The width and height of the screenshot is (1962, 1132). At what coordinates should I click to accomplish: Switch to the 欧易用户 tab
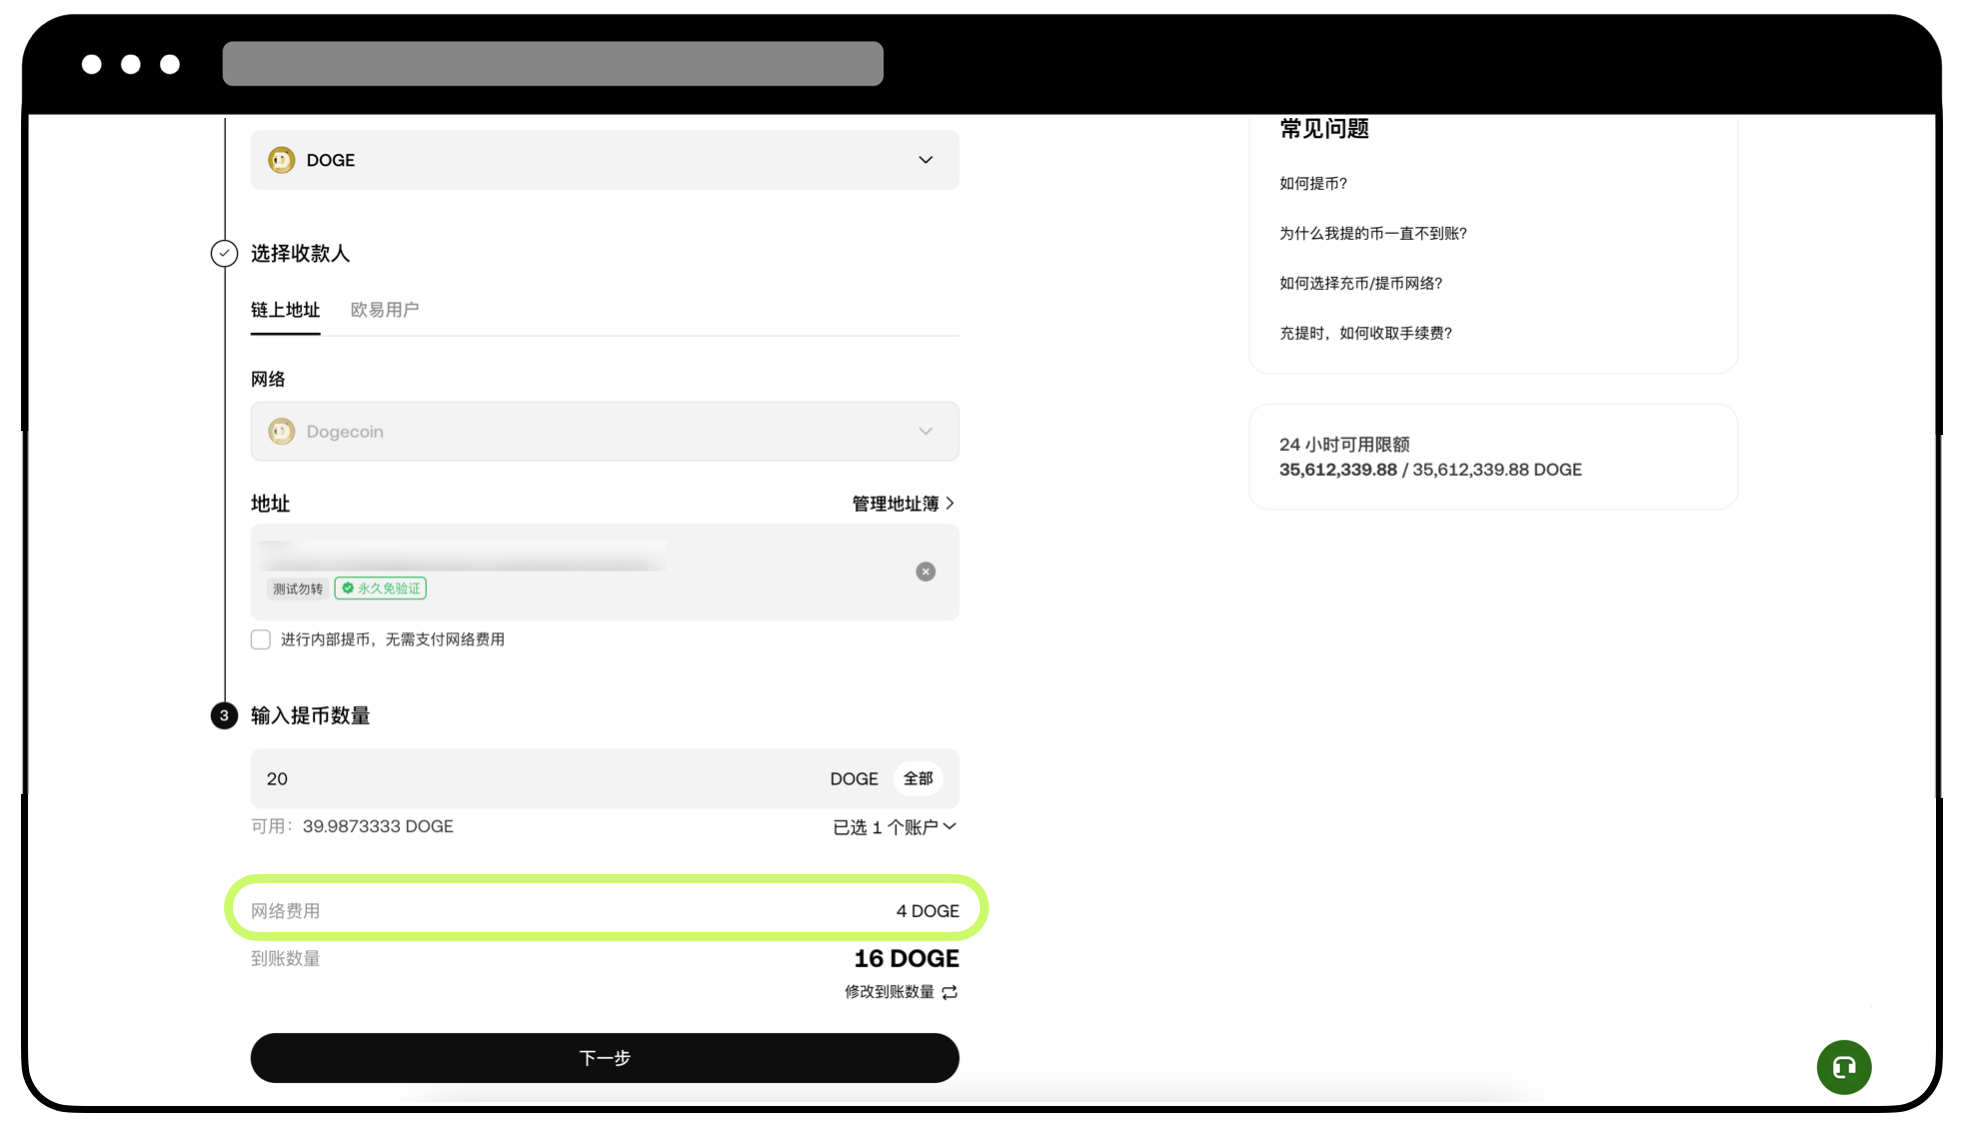[x=384, y=310]
